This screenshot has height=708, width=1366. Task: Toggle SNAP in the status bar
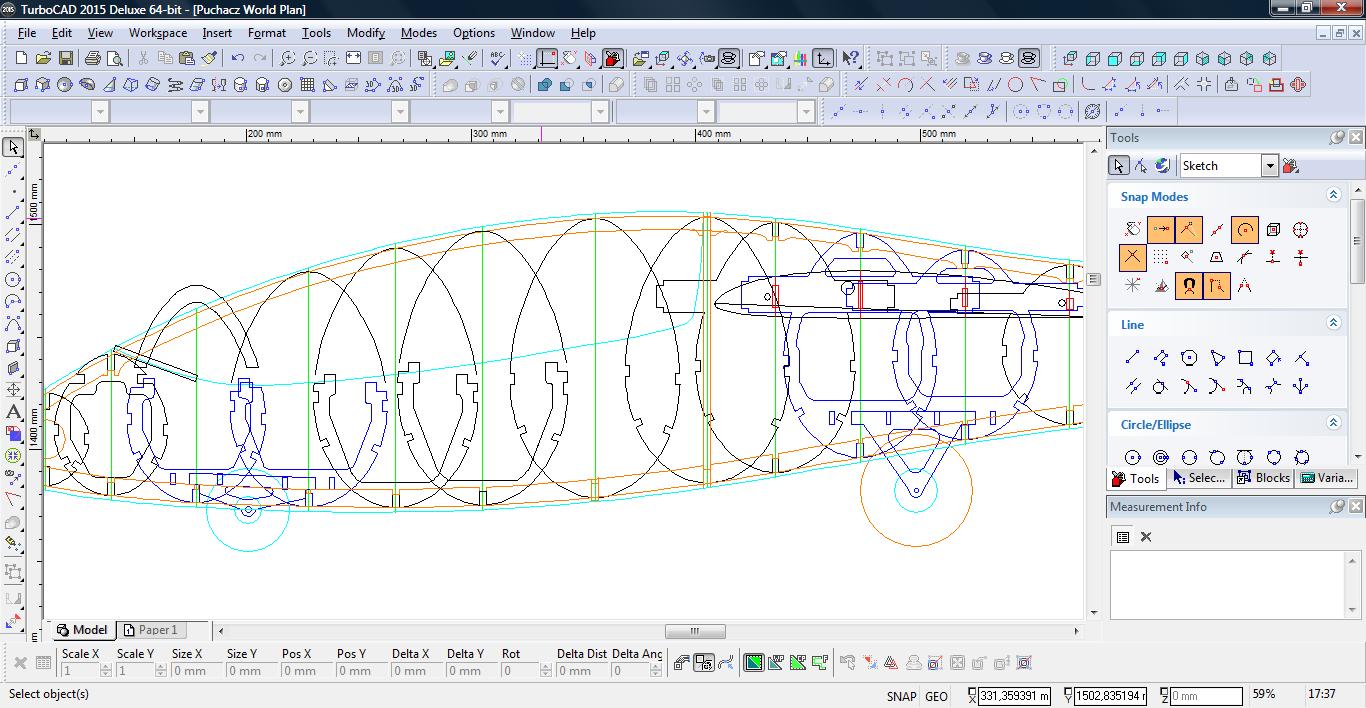pyautogui.click(x=900, y=696)
